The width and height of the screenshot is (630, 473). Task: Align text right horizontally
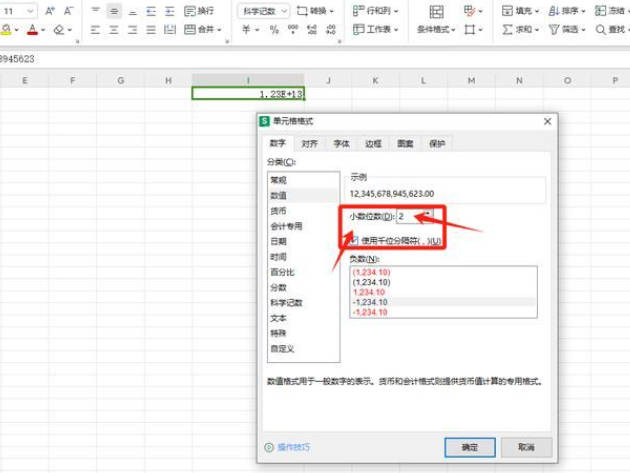point(133,29)
